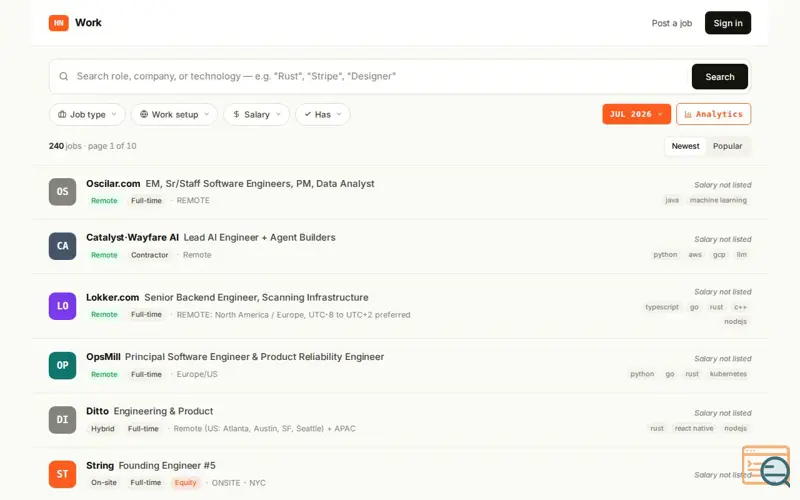Viewport: 800px width, 500px height.
Task: Click the nodejs tag on Lokker.com row
Action: click(735, 321)
